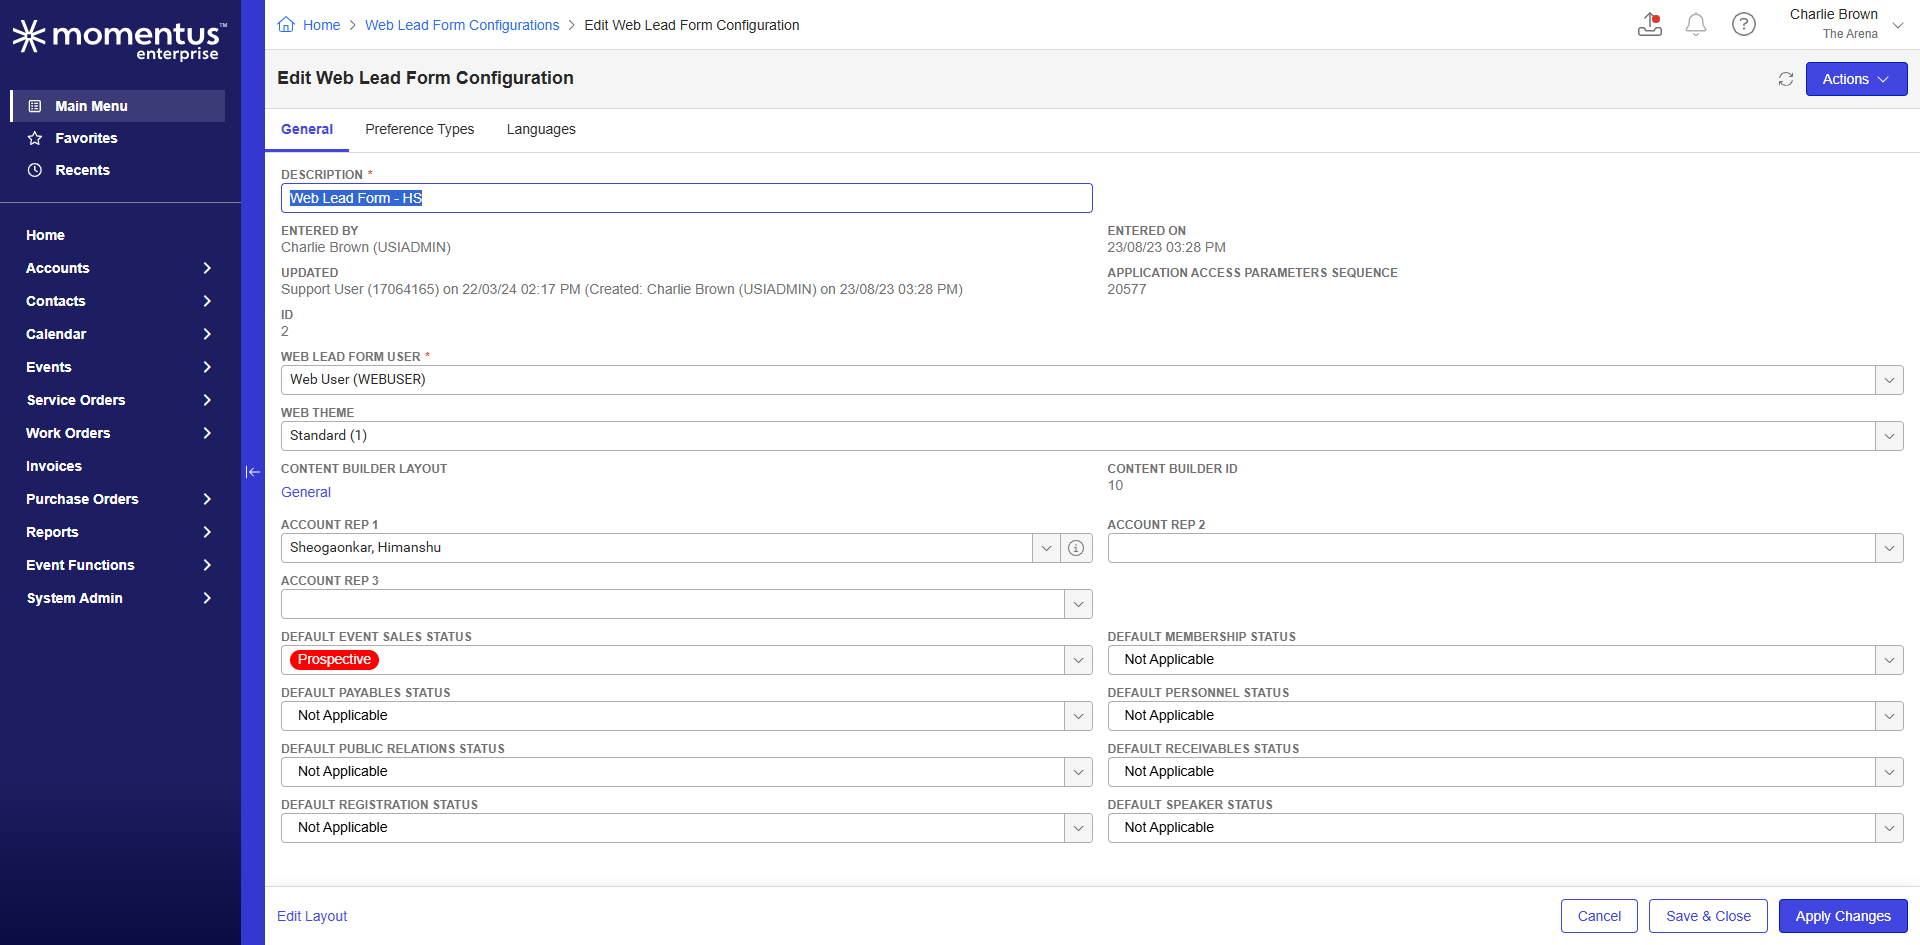
Task: Expand the Calendar menu chevron
Action: 207,334
